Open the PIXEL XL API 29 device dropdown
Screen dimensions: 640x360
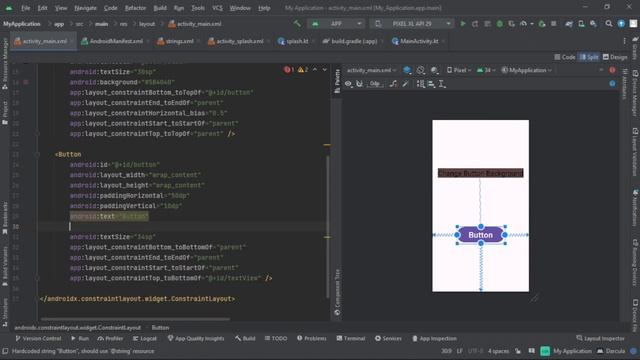tap(412, 24)
